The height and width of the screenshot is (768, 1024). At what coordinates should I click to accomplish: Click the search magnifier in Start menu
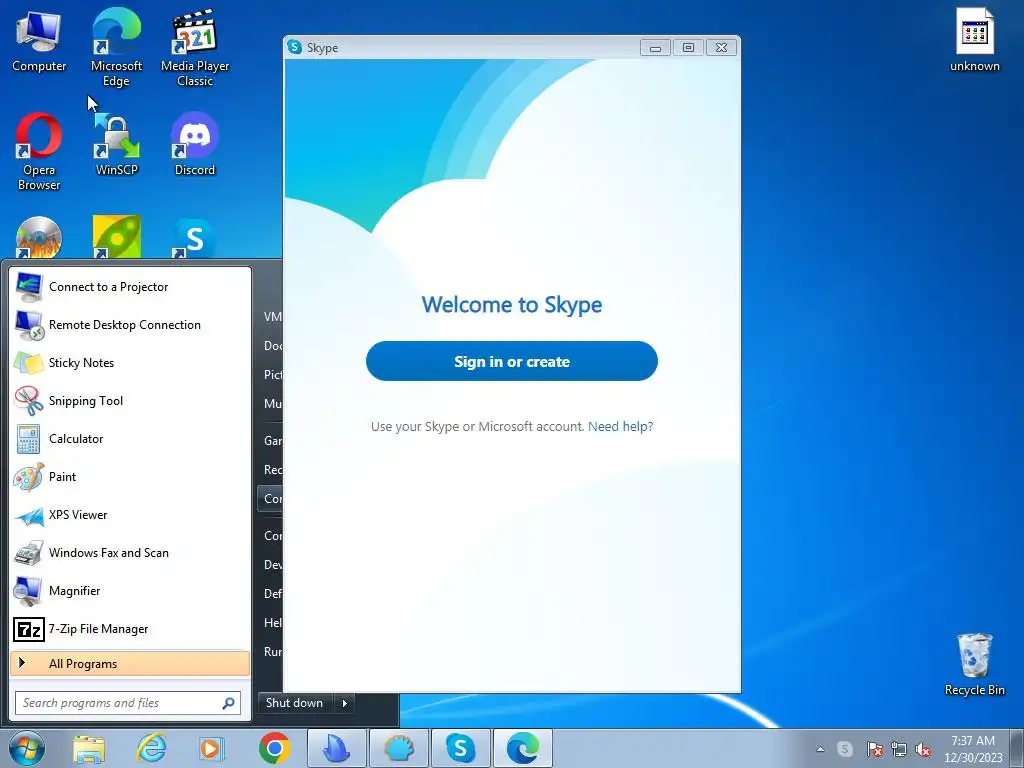coord(229,703)
